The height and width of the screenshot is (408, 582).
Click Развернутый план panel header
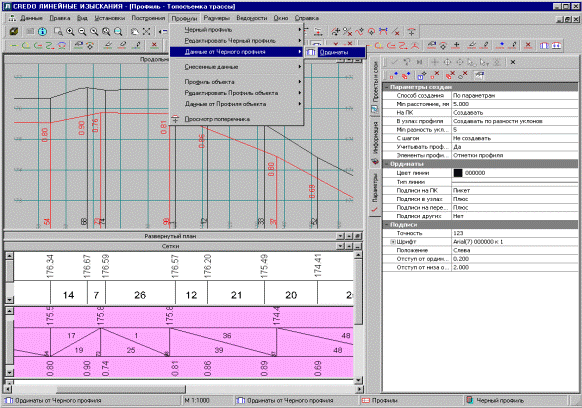(170, 236)
